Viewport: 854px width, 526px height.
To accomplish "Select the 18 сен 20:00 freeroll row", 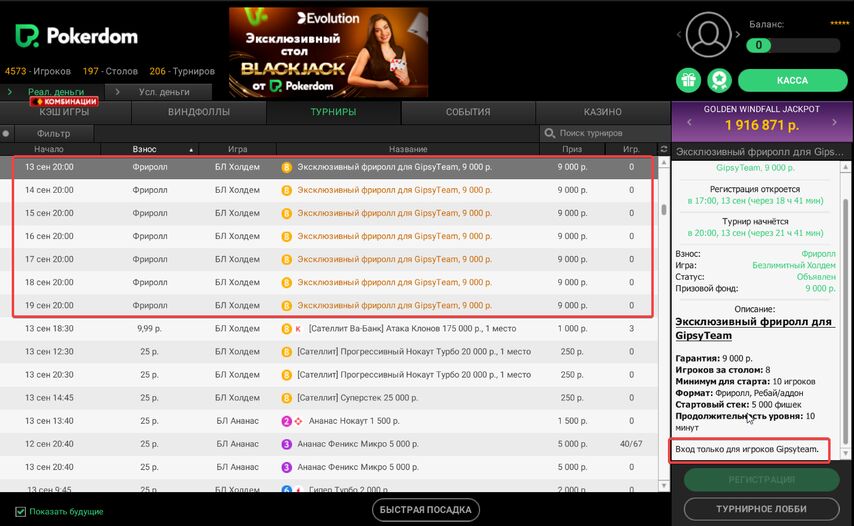I will click(x=328, y=283).
